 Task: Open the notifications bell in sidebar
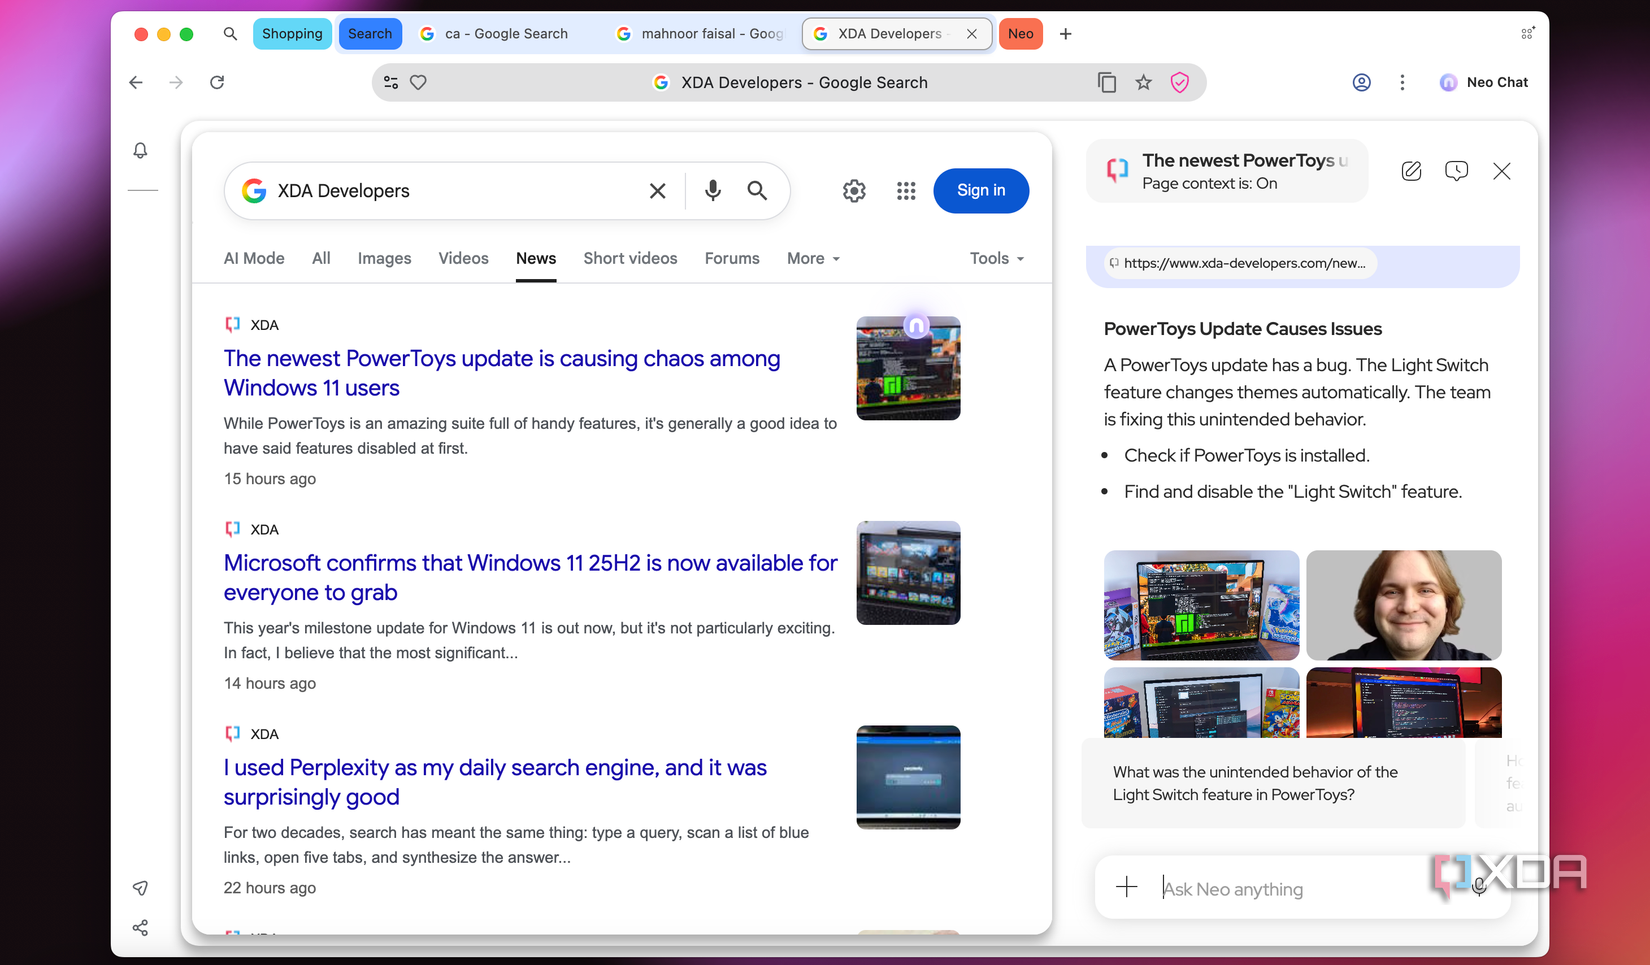tap(140, 150)
